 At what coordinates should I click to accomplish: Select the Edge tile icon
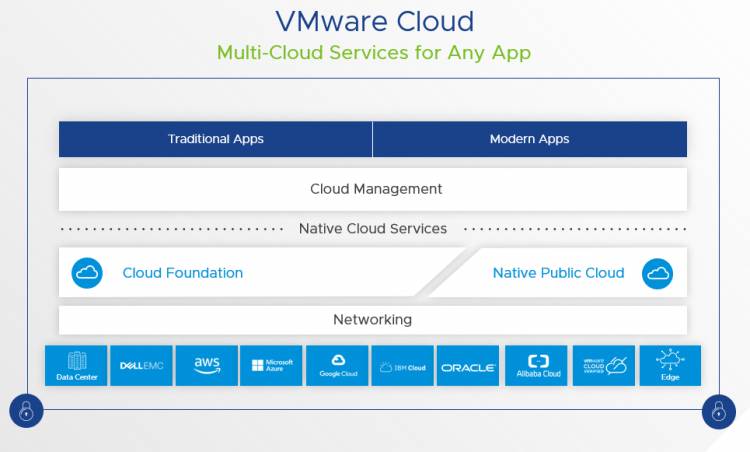pos(670,366)
